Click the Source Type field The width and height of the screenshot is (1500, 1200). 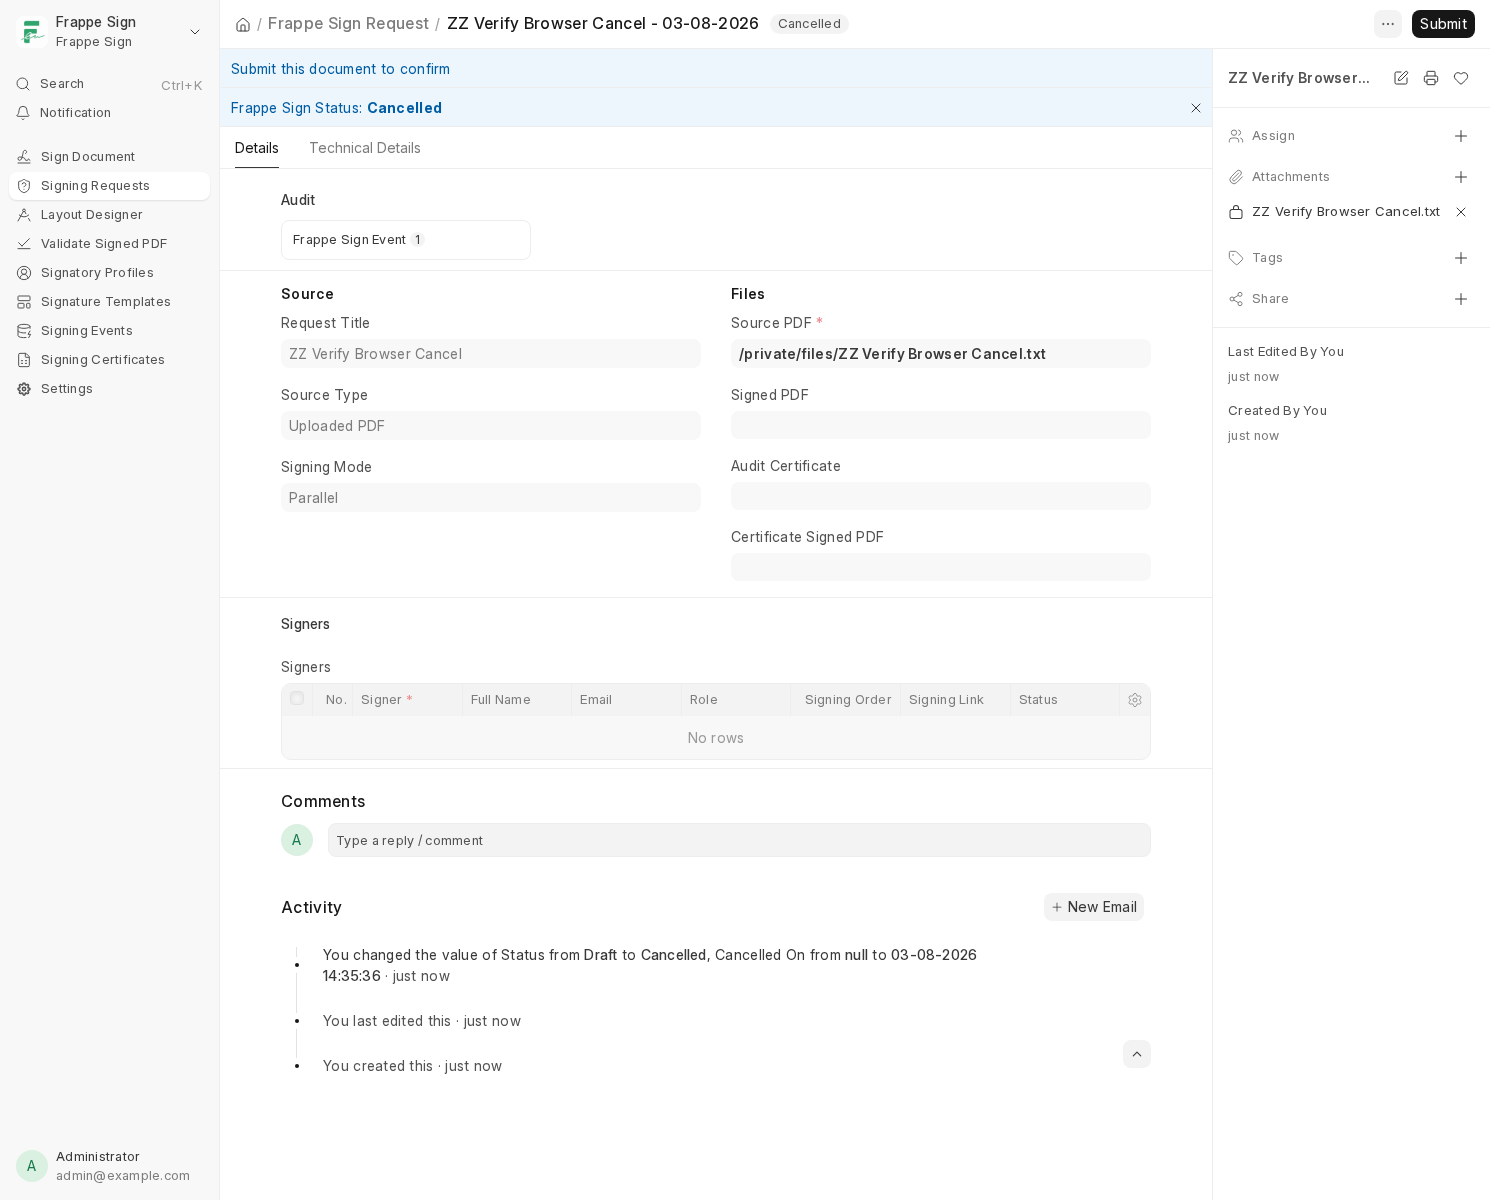point(491,426)
